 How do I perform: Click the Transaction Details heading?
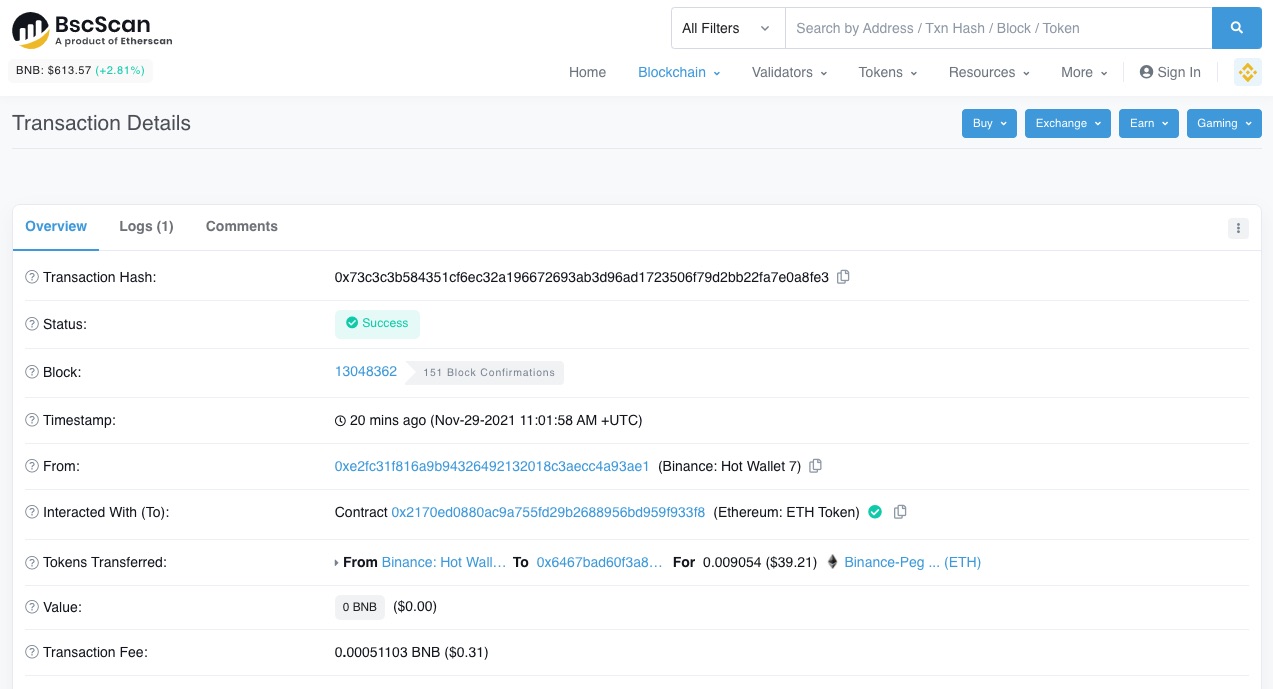click(101, 123)
